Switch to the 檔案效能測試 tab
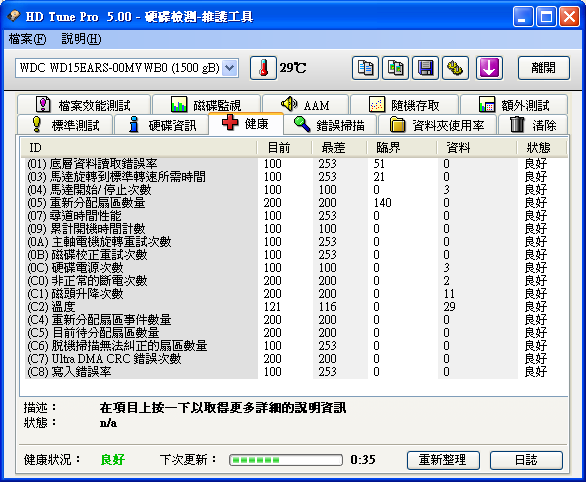The width and height of the screenshot is (586, 482). (x=84, y=105)
